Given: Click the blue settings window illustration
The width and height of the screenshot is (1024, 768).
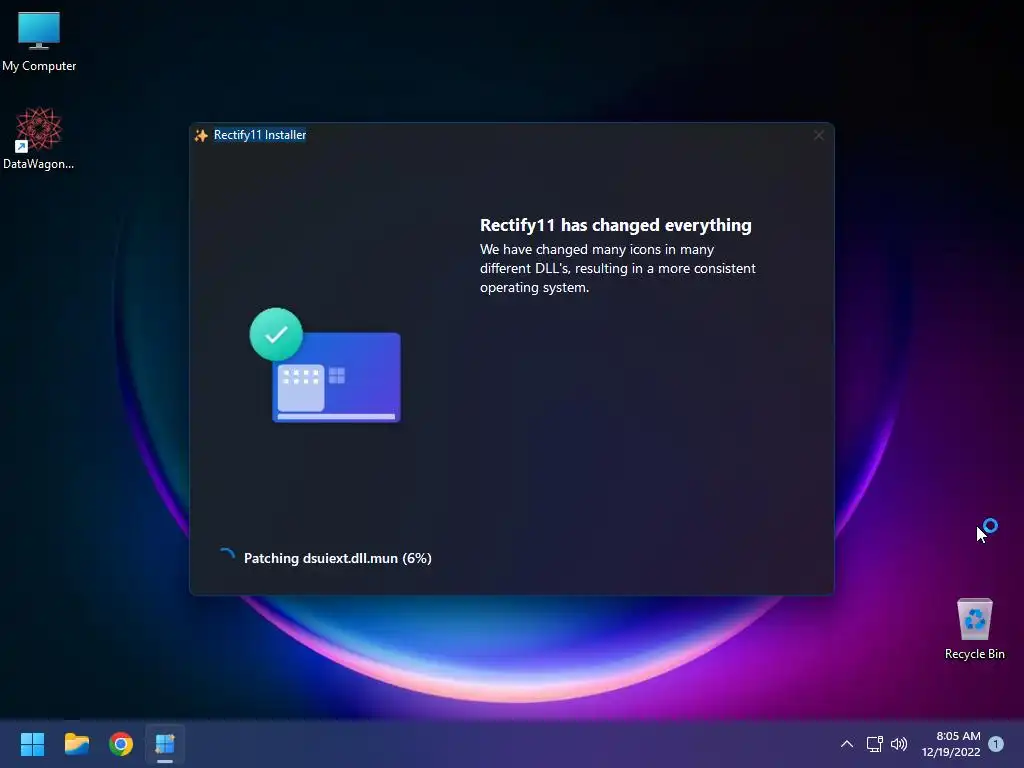Looking at the screenshot, I should pos(336,377).
